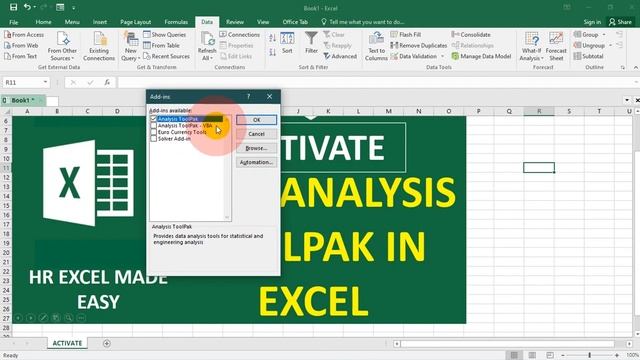Click Cancel in Add-ins dialog
This screenshot has height=360, width=640.
click(x=256, y=134)
